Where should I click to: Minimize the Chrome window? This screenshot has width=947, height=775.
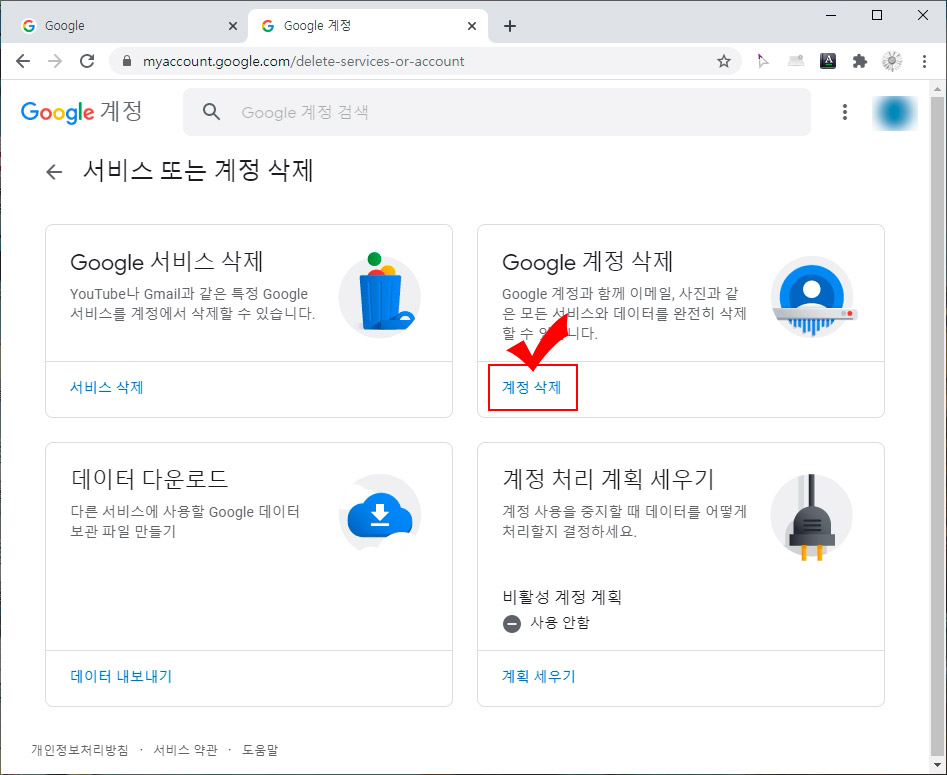click(x=831, y=15)
